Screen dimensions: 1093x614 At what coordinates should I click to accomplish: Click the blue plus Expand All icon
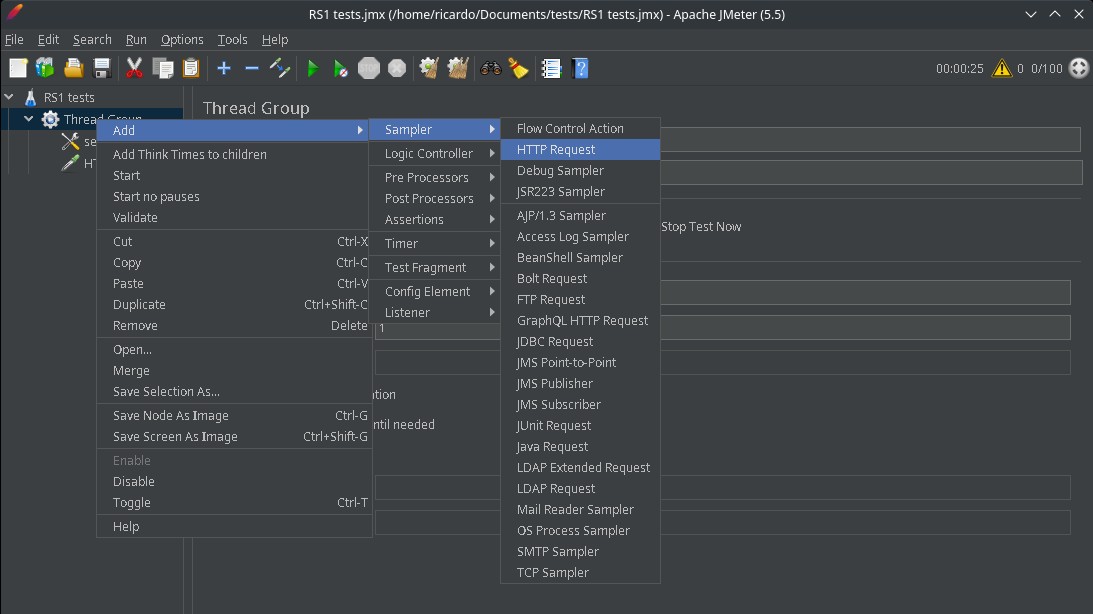224,68
